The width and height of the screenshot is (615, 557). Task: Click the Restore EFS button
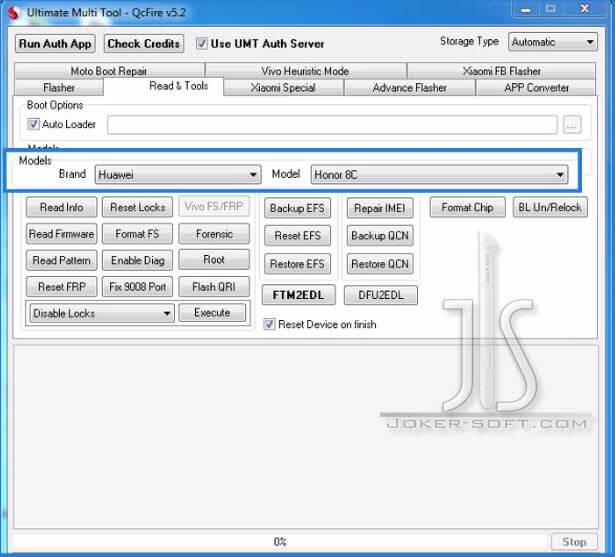297,264
